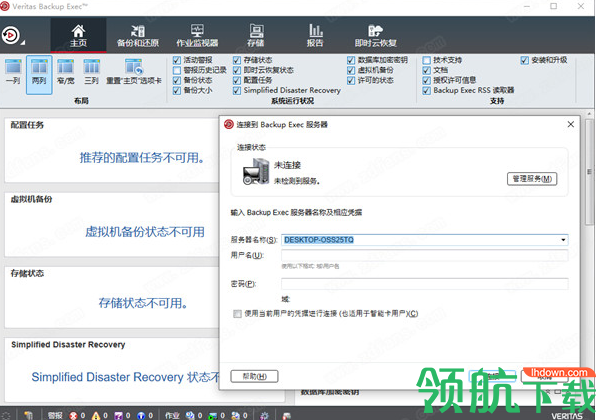Viewport: 596px width, 420px height.
Task: Toggle the 备份大小 checkbox
Action: pos(177,90)
